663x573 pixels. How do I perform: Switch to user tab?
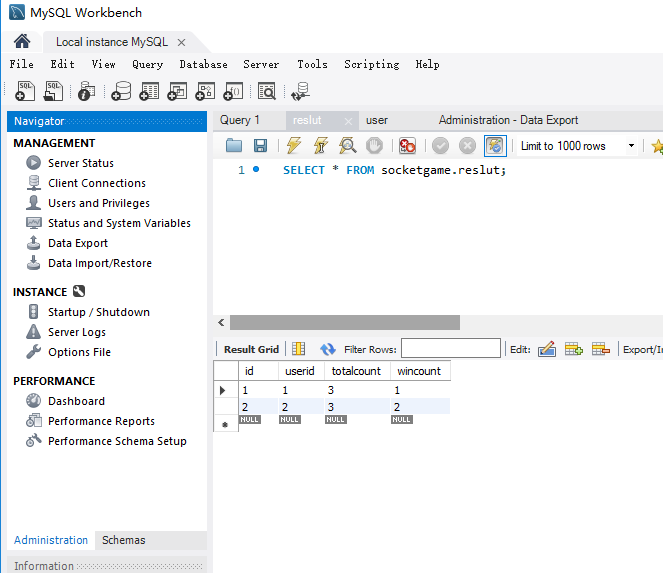377,120
